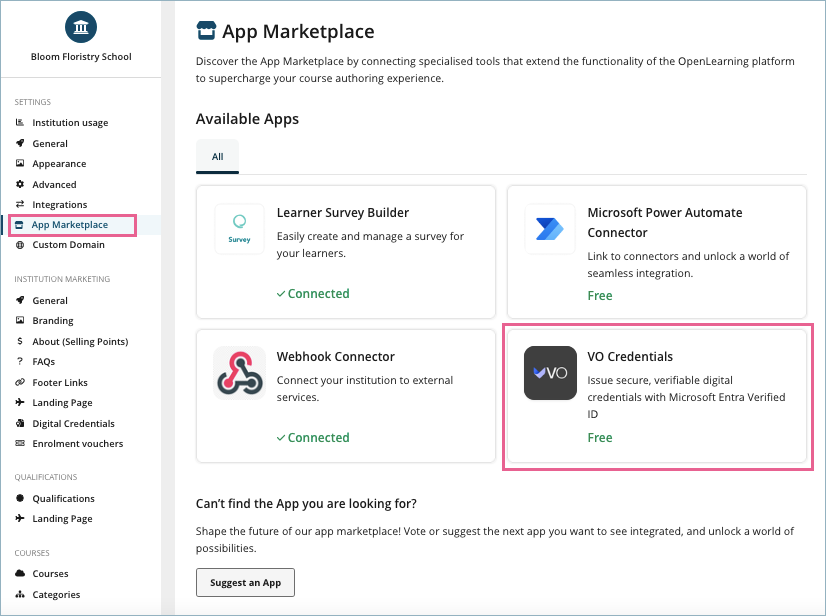This screenshot has height=616, width=826.
Task: Click the rocket icon for General under Institution Marketing
Action: coord(20,300)
